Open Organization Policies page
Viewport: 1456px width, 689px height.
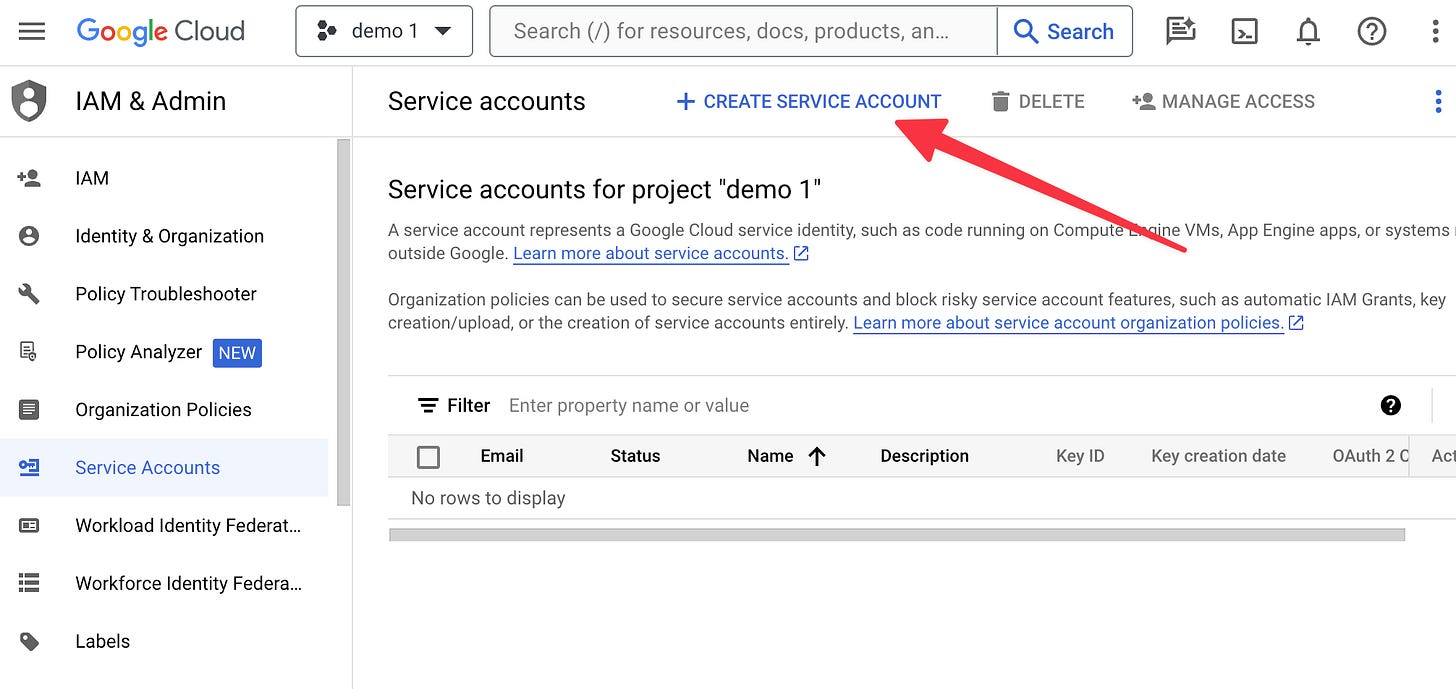pos(164,410)
